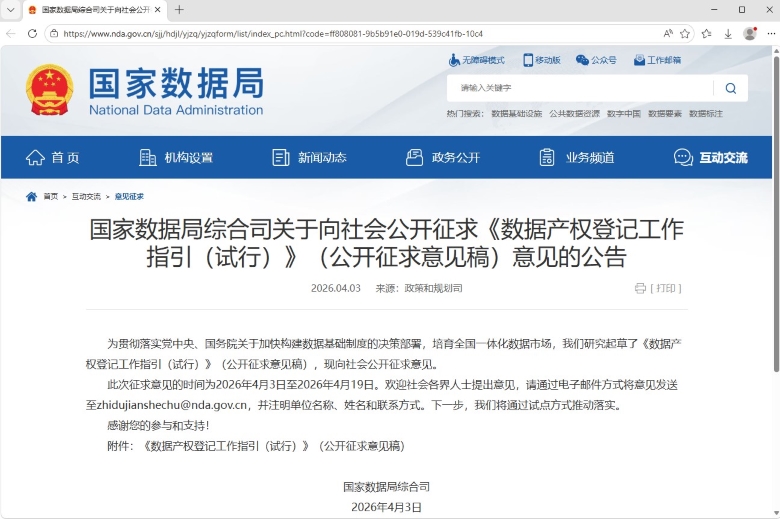Reload the page with the refresh icon
This screenshot has height=519, width=780.
click(32, 33)
